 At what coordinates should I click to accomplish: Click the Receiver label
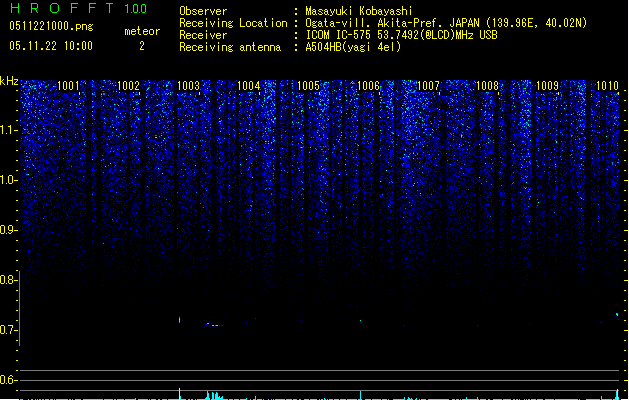[x=203, y=35]
